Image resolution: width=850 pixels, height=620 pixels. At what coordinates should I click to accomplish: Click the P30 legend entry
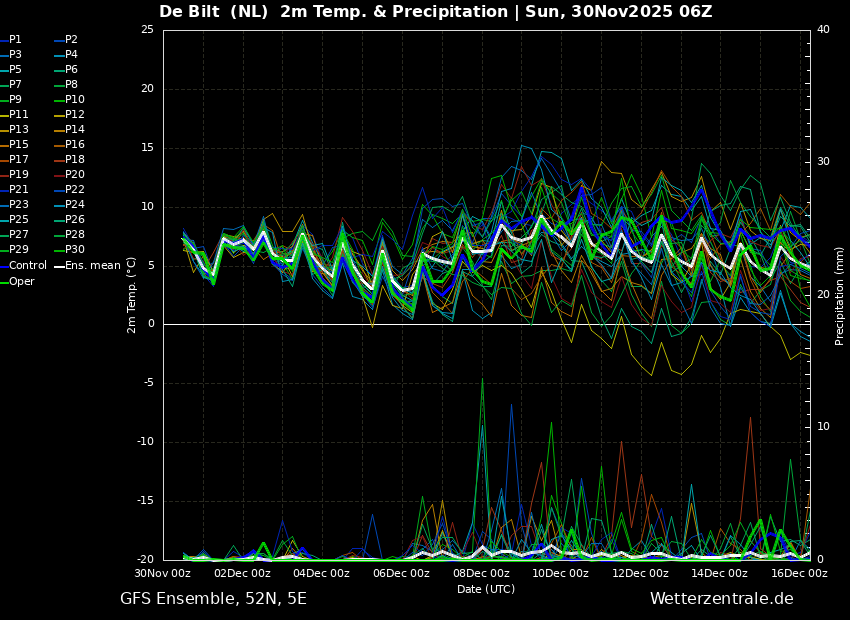click(x=75, y=250)
